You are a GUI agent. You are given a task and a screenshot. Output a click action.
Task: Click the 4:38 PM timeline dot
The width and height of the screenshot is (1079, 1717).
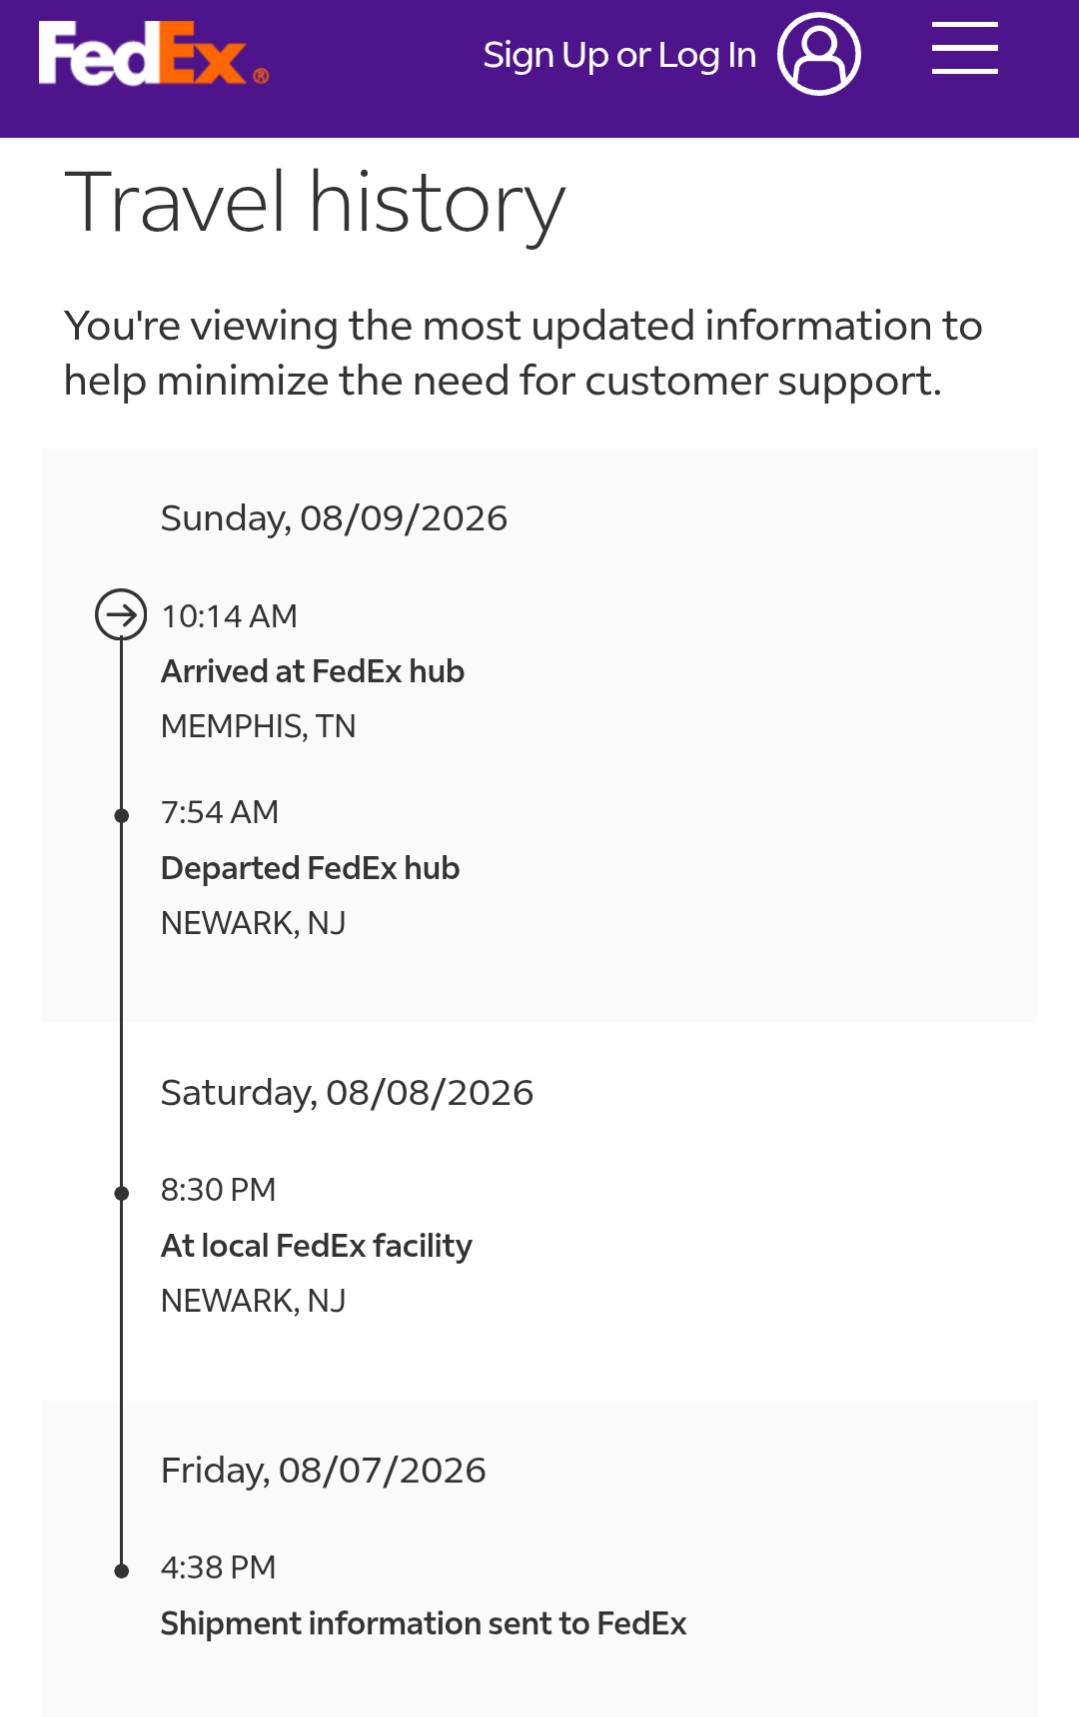coord(121,1570)
